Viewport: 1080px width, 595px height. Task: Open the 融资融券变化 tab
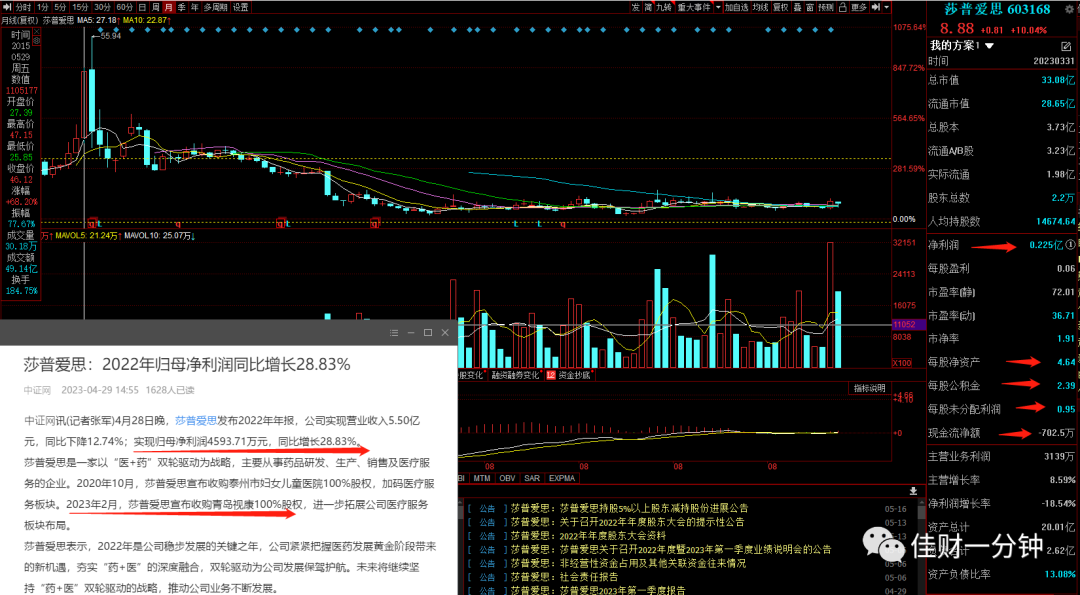pos(515,375)
